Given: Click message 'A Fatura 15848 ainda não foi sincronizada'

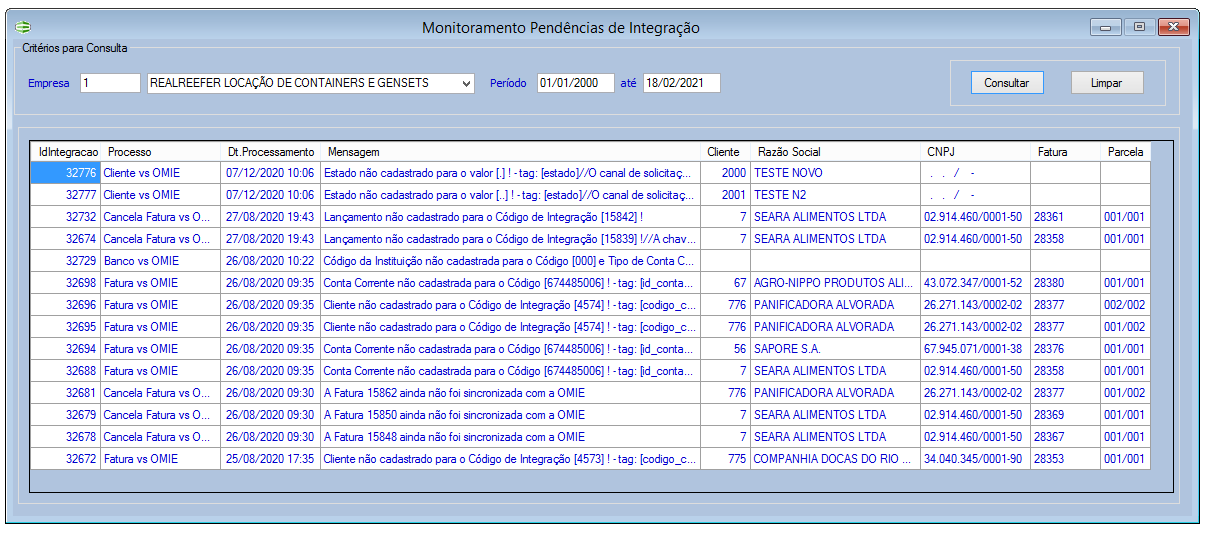Looking at the screenshot, I should click(511, 437).
